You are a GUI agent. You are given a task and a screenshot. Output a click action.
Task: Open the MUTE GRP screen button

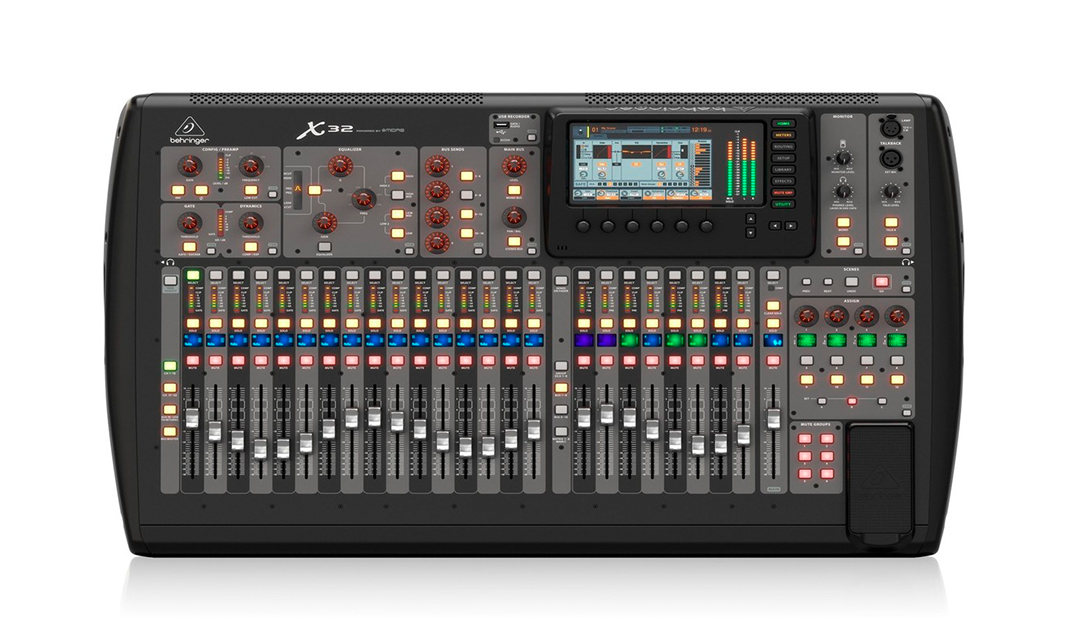(783, 193)
